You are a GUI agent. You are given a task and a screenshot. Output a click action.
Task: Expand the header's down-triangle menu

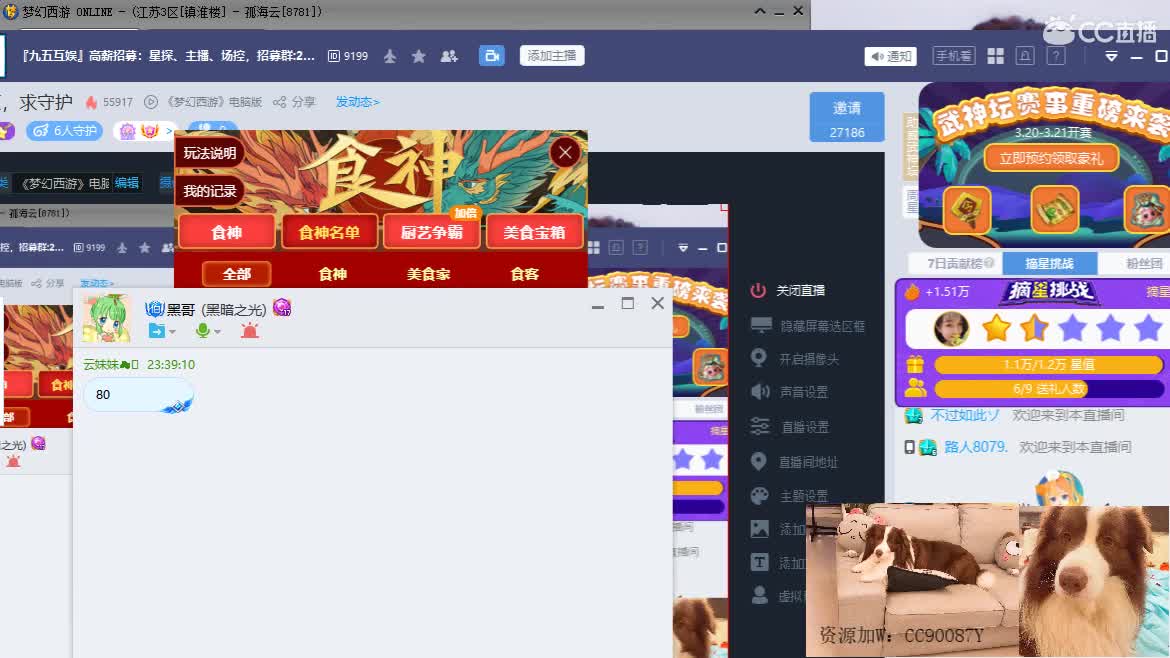tap(1111, 57)
